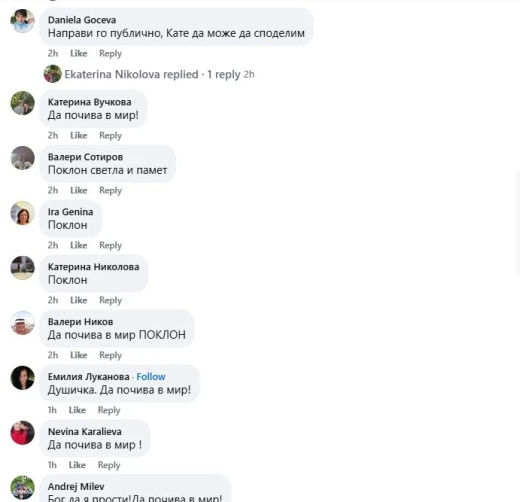Open Andrej Milev's avatar
Screen dimensions: 520x502
click(23, 487)
